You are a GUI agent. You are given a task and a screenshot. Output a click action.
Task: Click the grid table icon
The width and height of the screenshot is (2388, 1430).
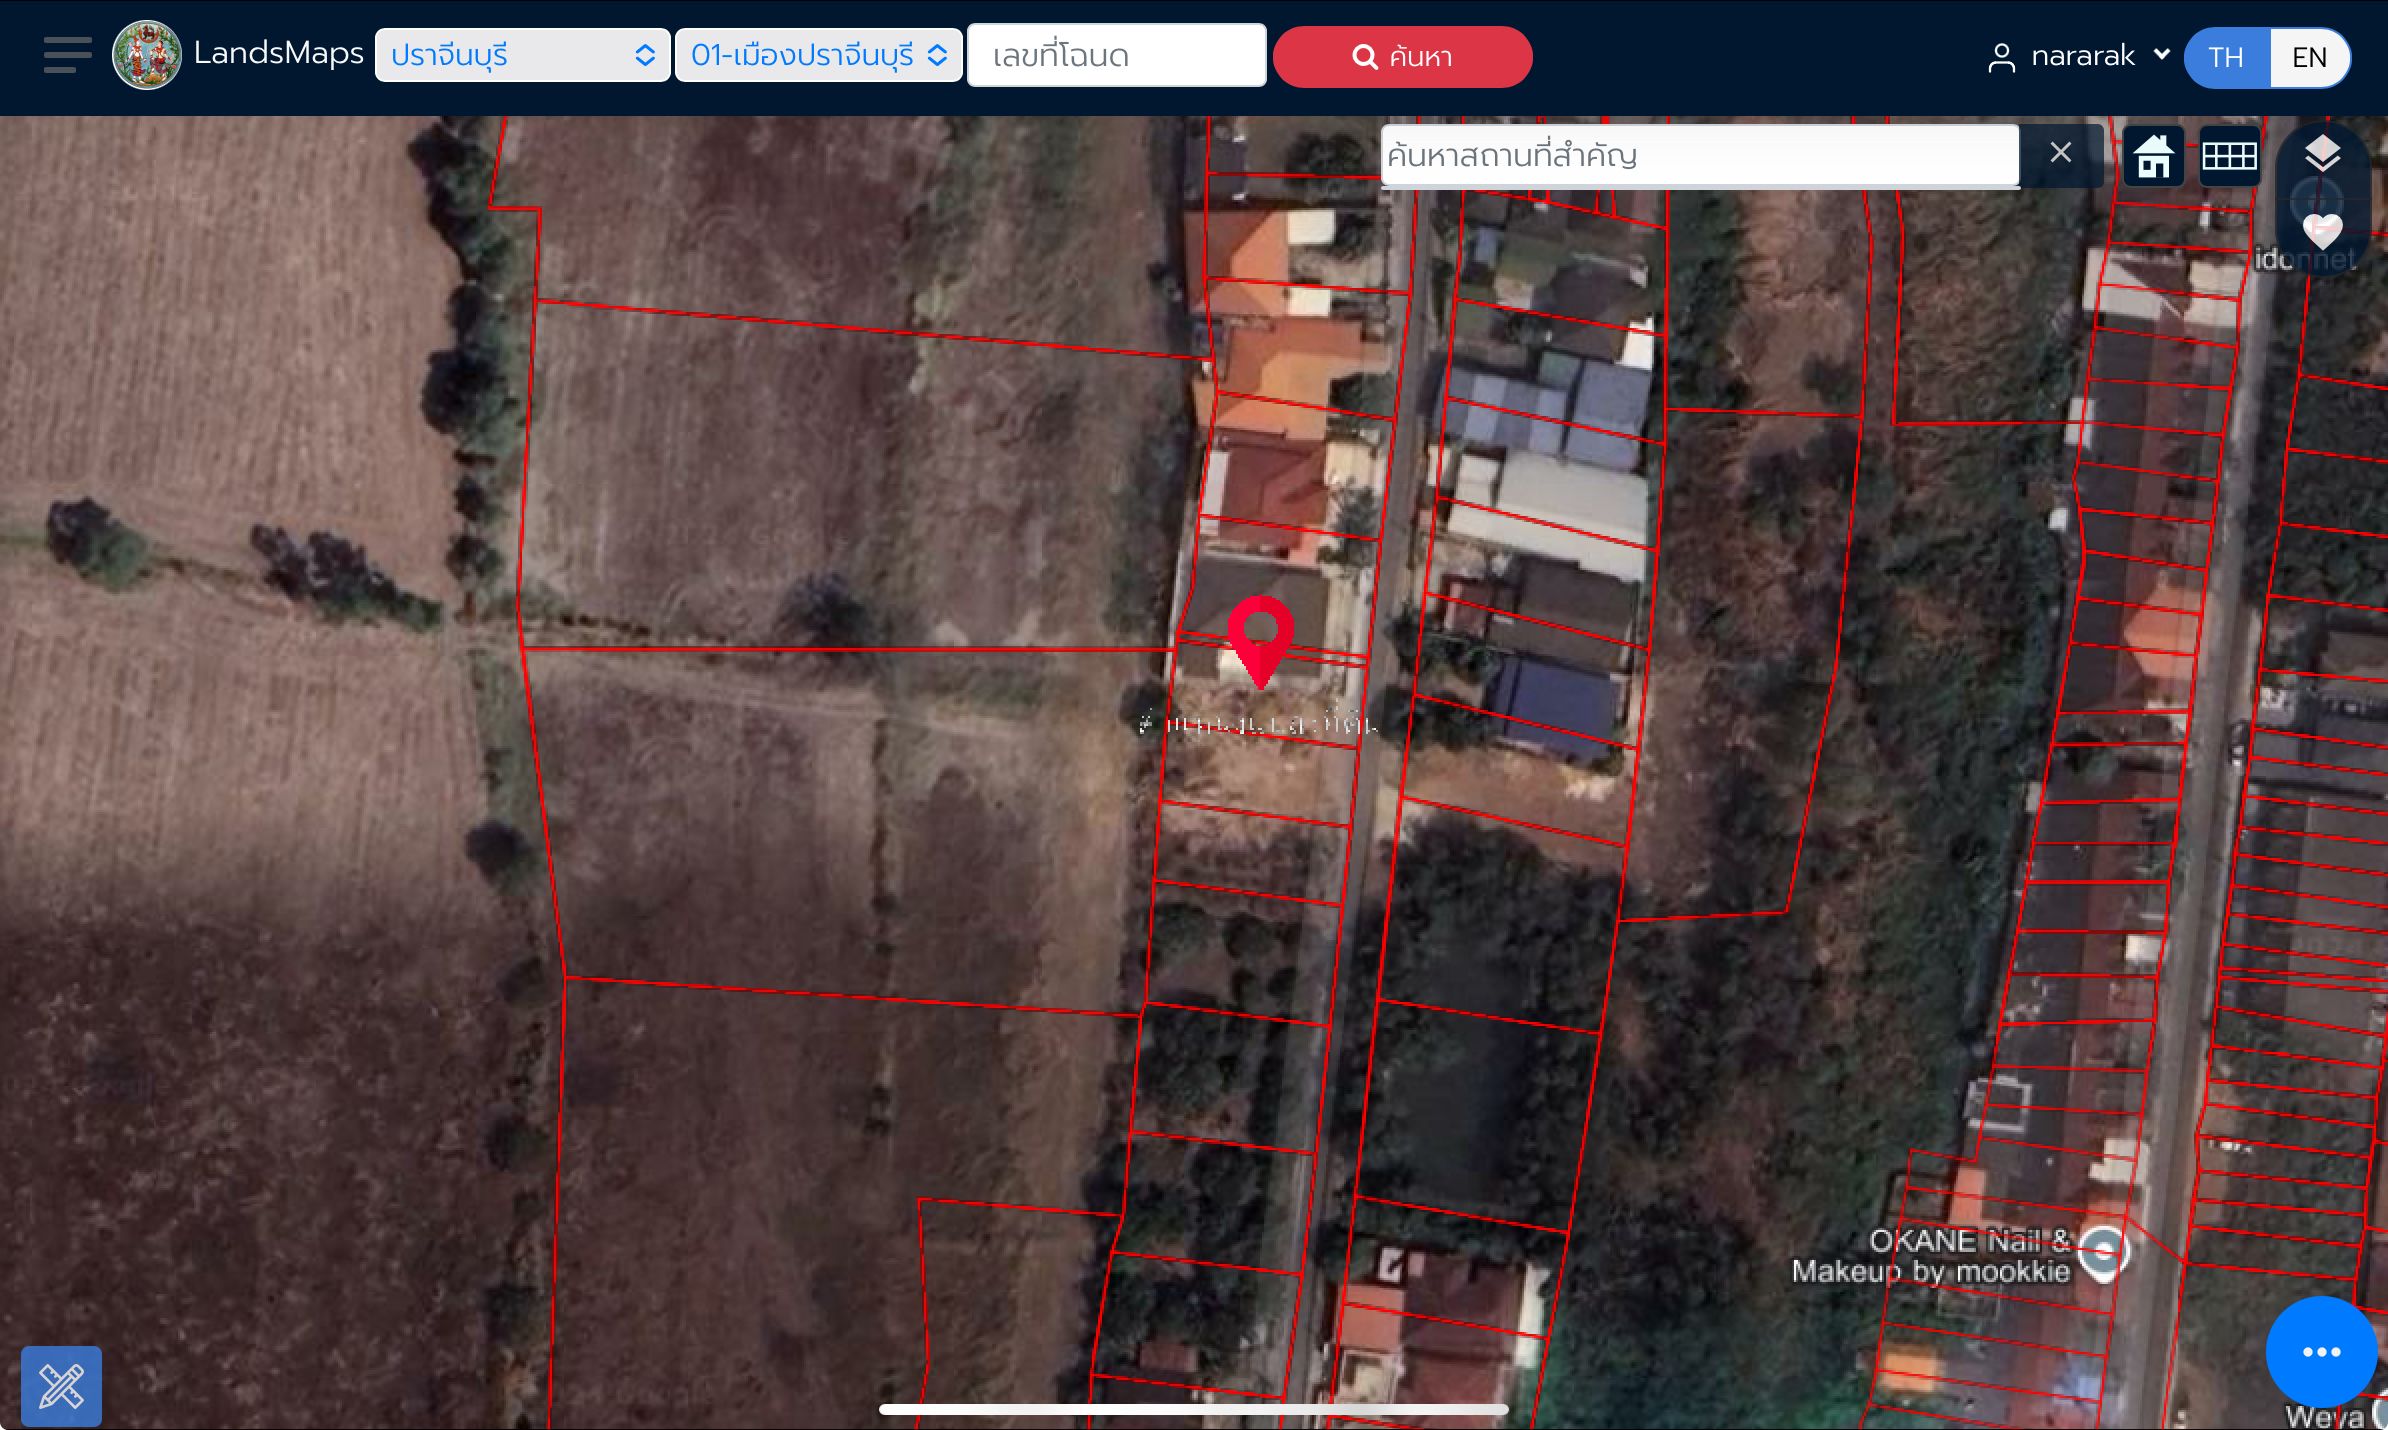pos(2229,157)
